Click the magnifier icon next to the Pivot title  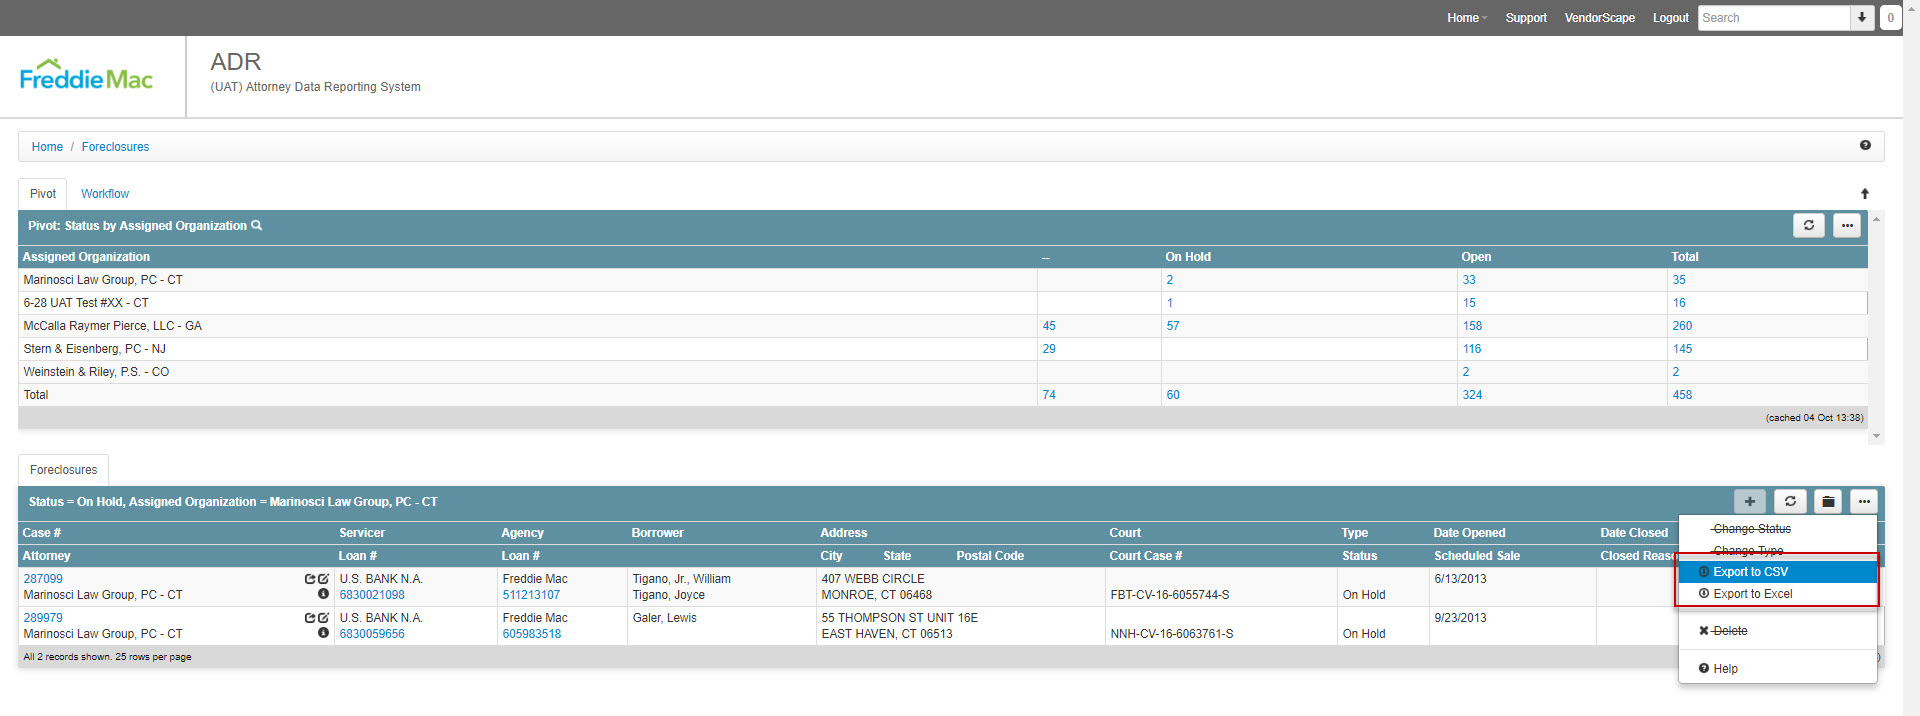coord(257,226)
